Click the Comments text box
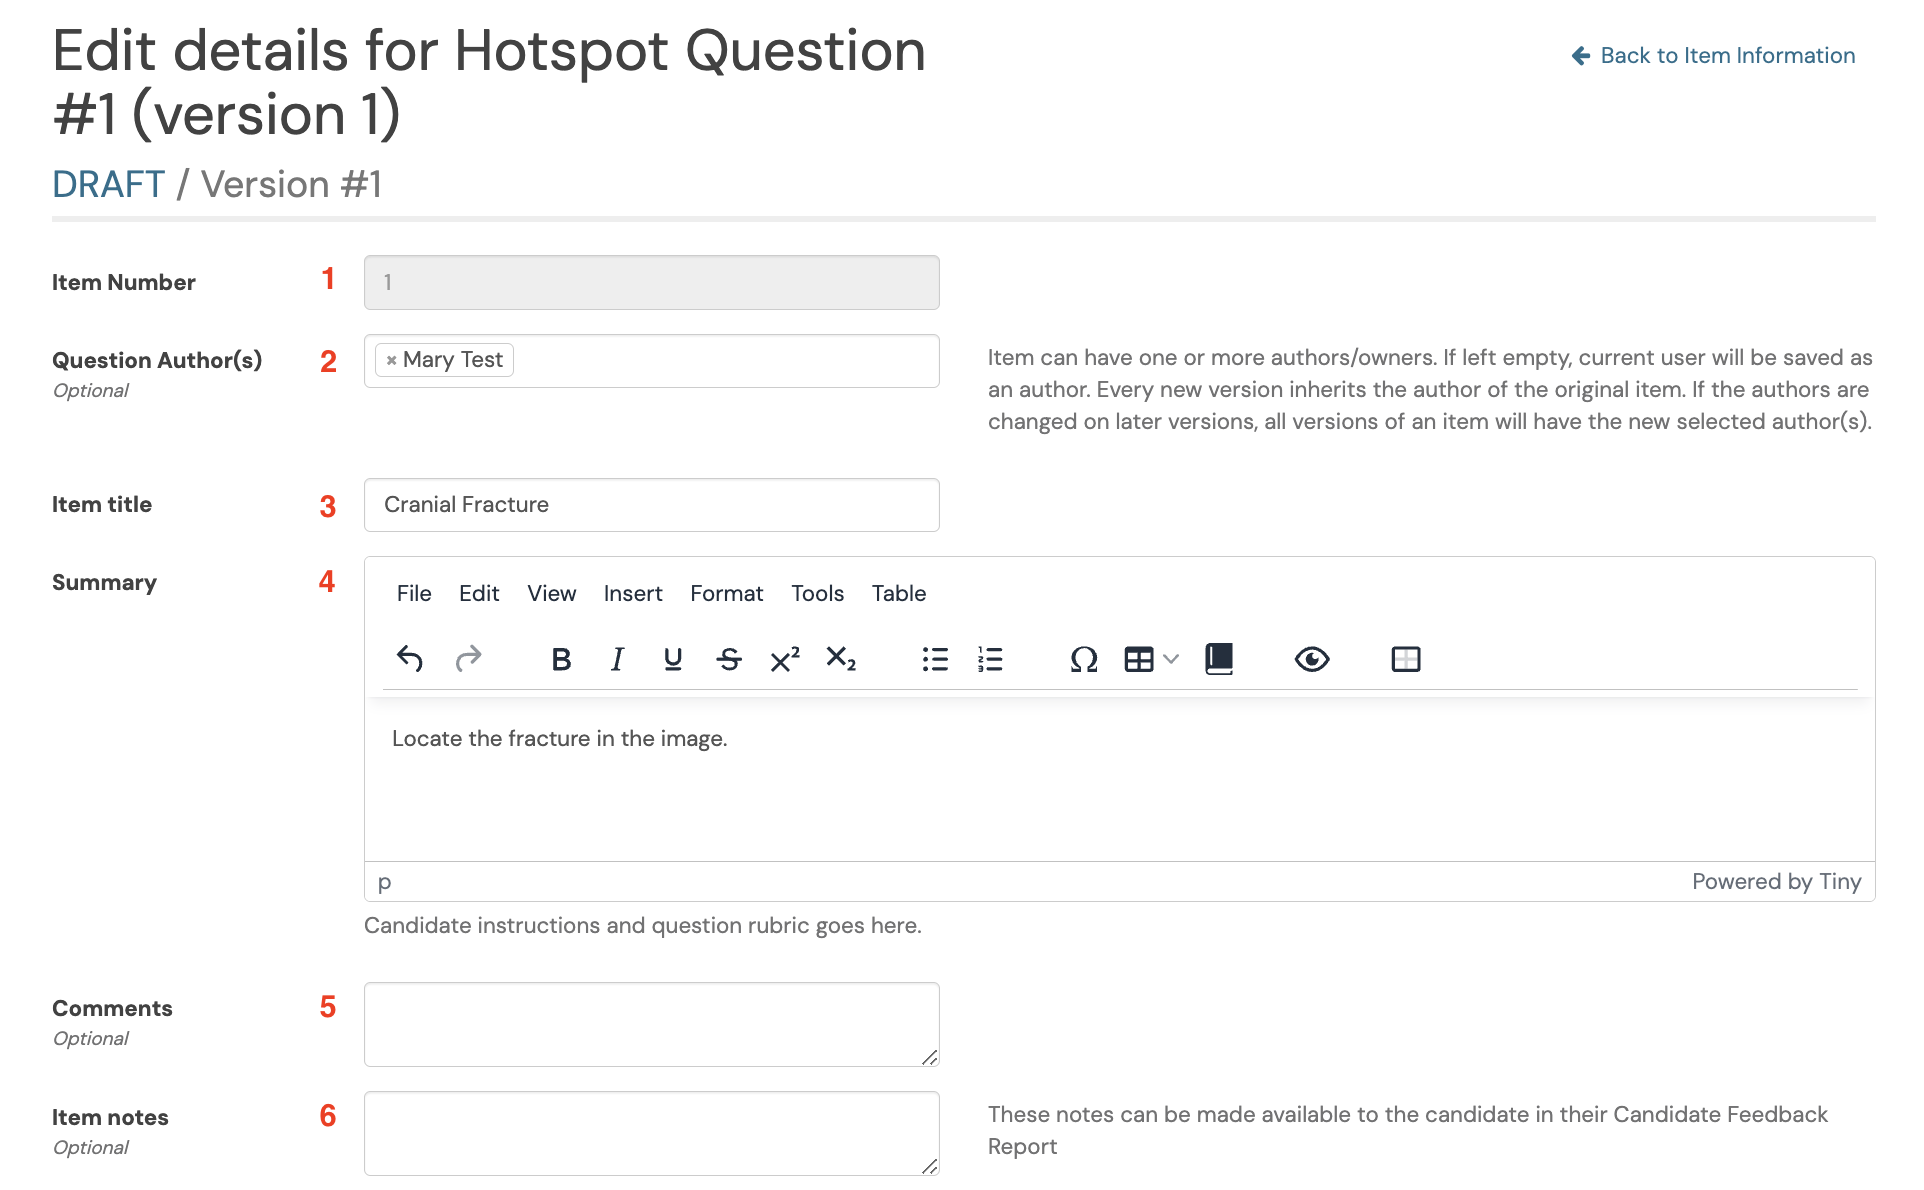This screenshot has width=1924, height=1190. 651,1024
